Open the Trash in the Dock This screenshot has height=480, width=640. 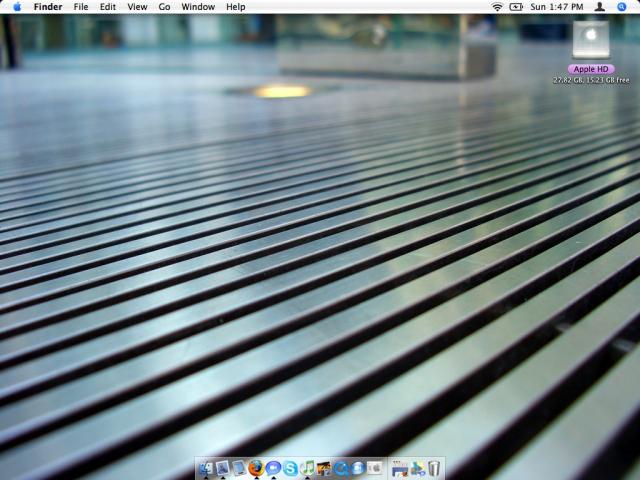coord(433,468)
